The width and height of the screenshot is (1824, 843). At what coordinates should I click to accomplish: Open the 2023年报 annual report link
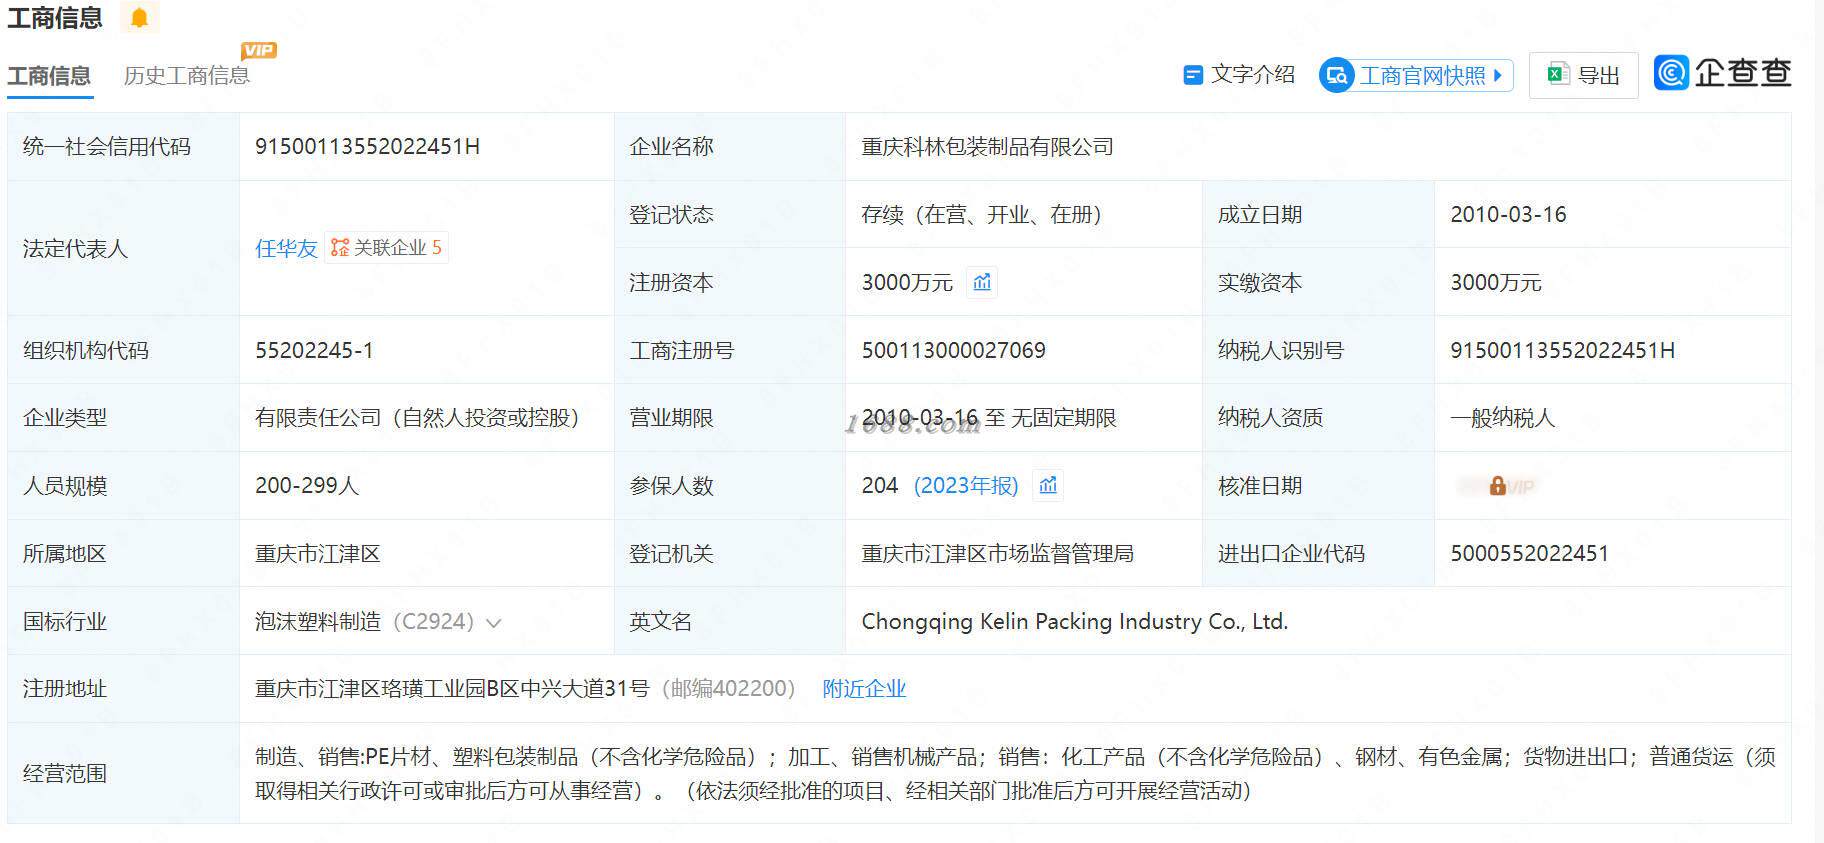(966, 485)
